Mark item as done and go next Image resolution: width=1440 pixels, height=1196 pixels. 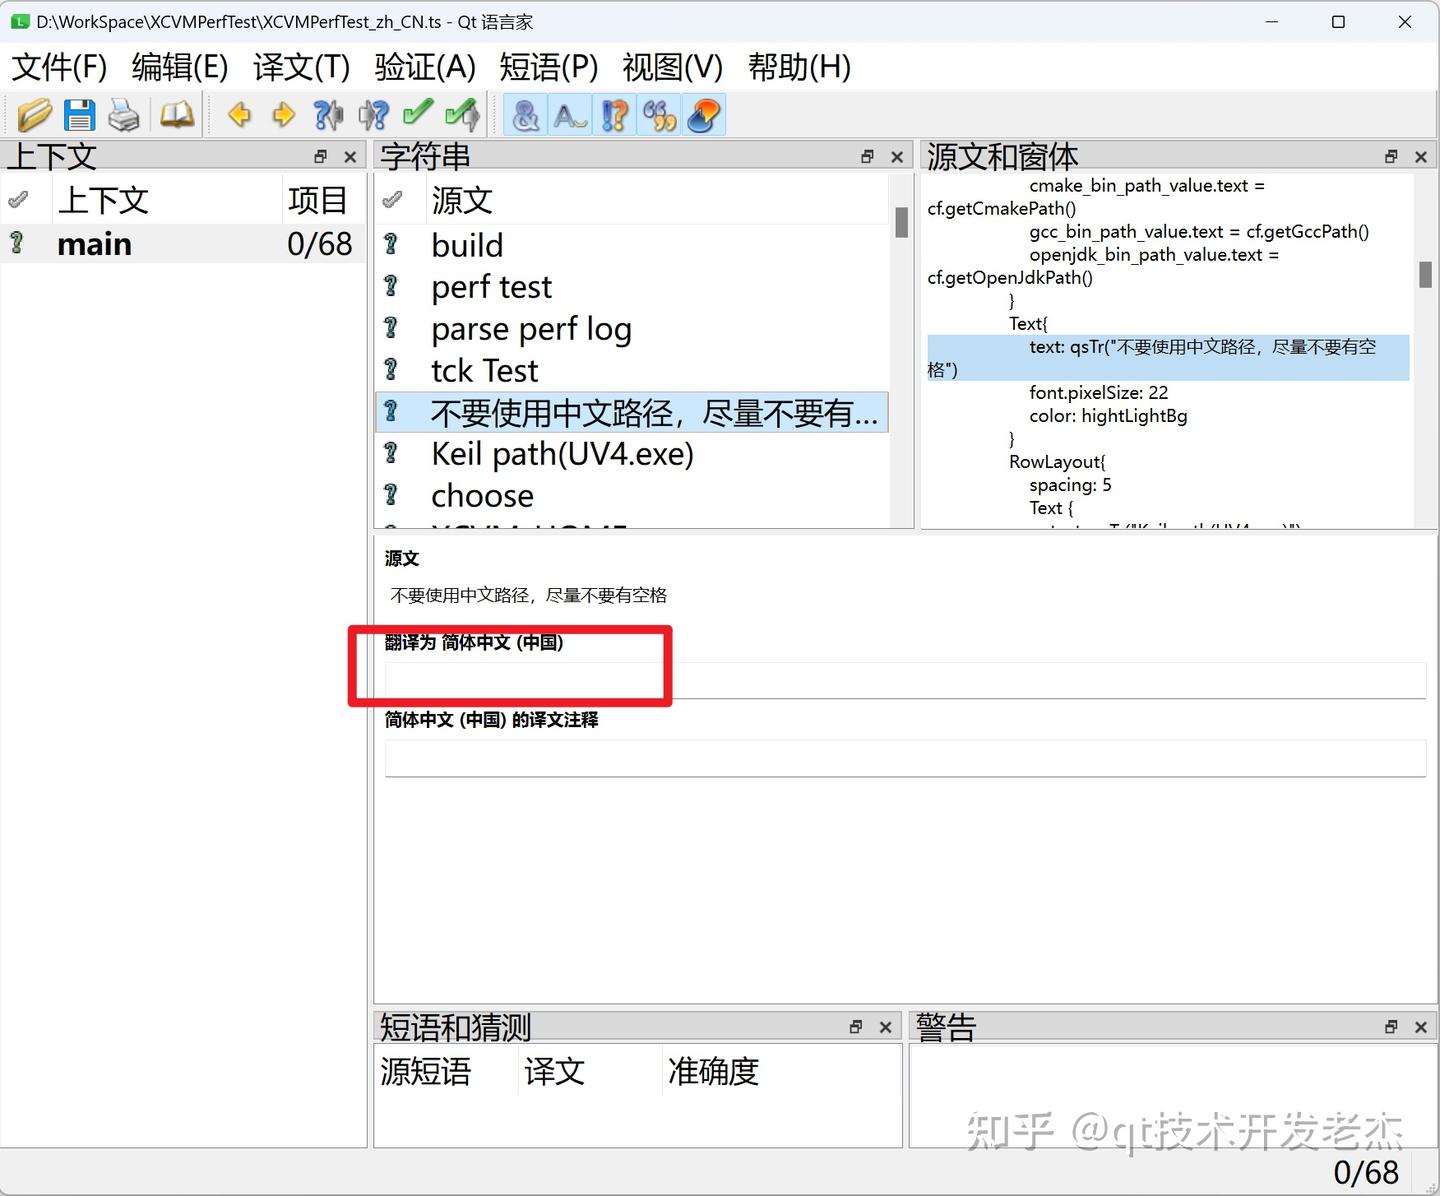461,115
